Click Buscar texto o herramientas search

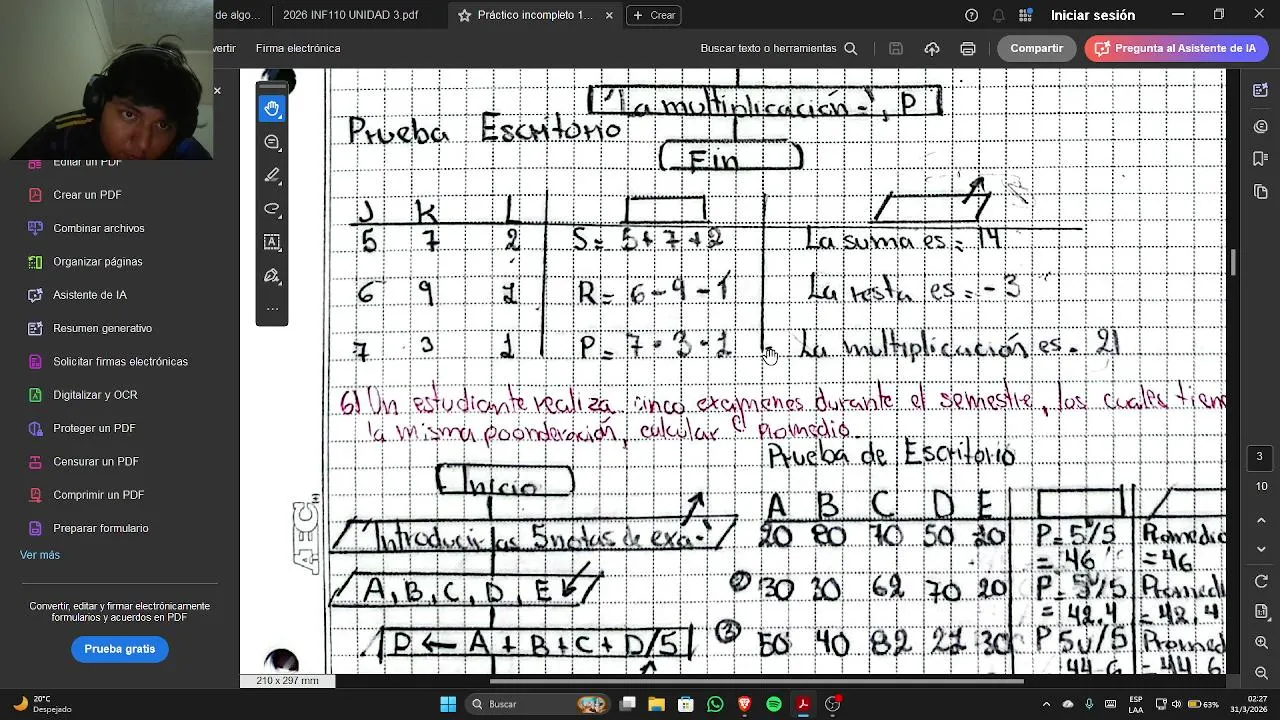(778, 48)
